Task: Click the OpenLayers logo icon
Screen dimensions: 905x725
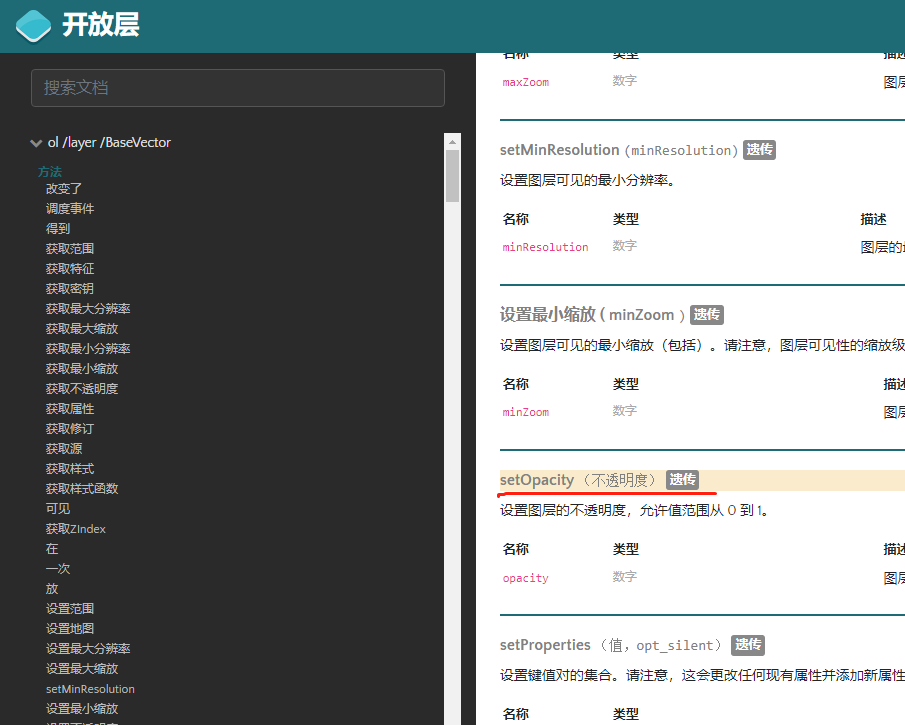Action: pos(33,26)
